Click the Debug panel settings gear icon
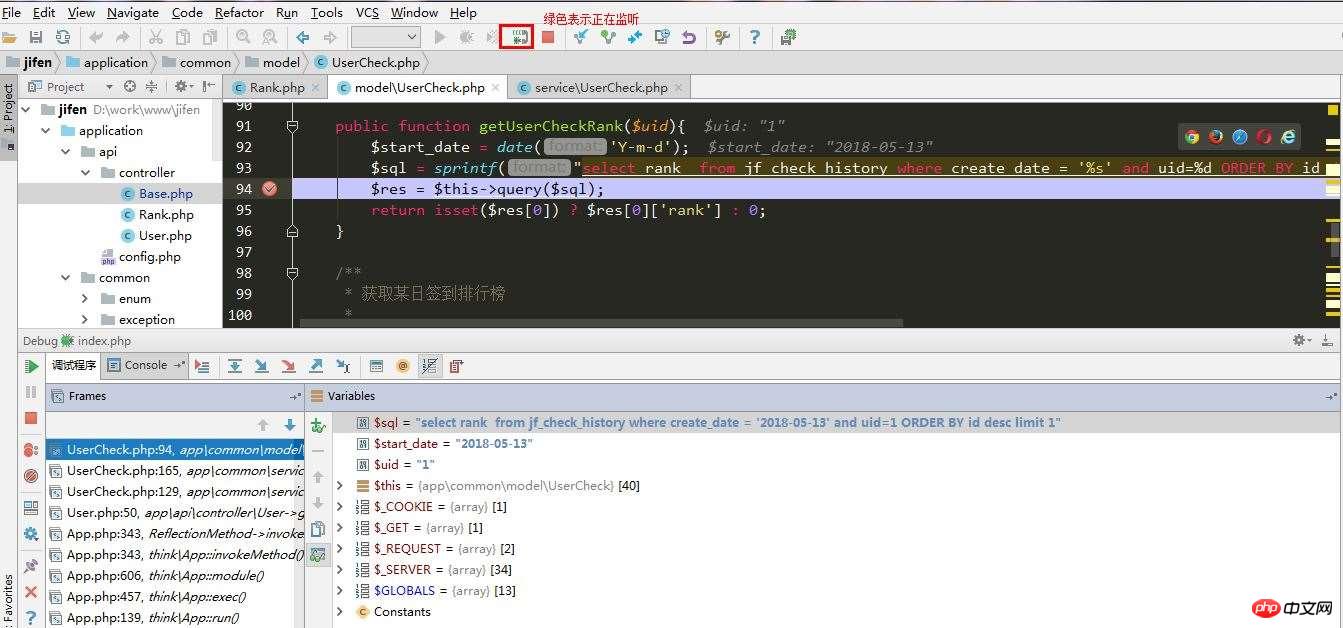The height and width of the screenshot is (628, 1343). point(1299,341)
